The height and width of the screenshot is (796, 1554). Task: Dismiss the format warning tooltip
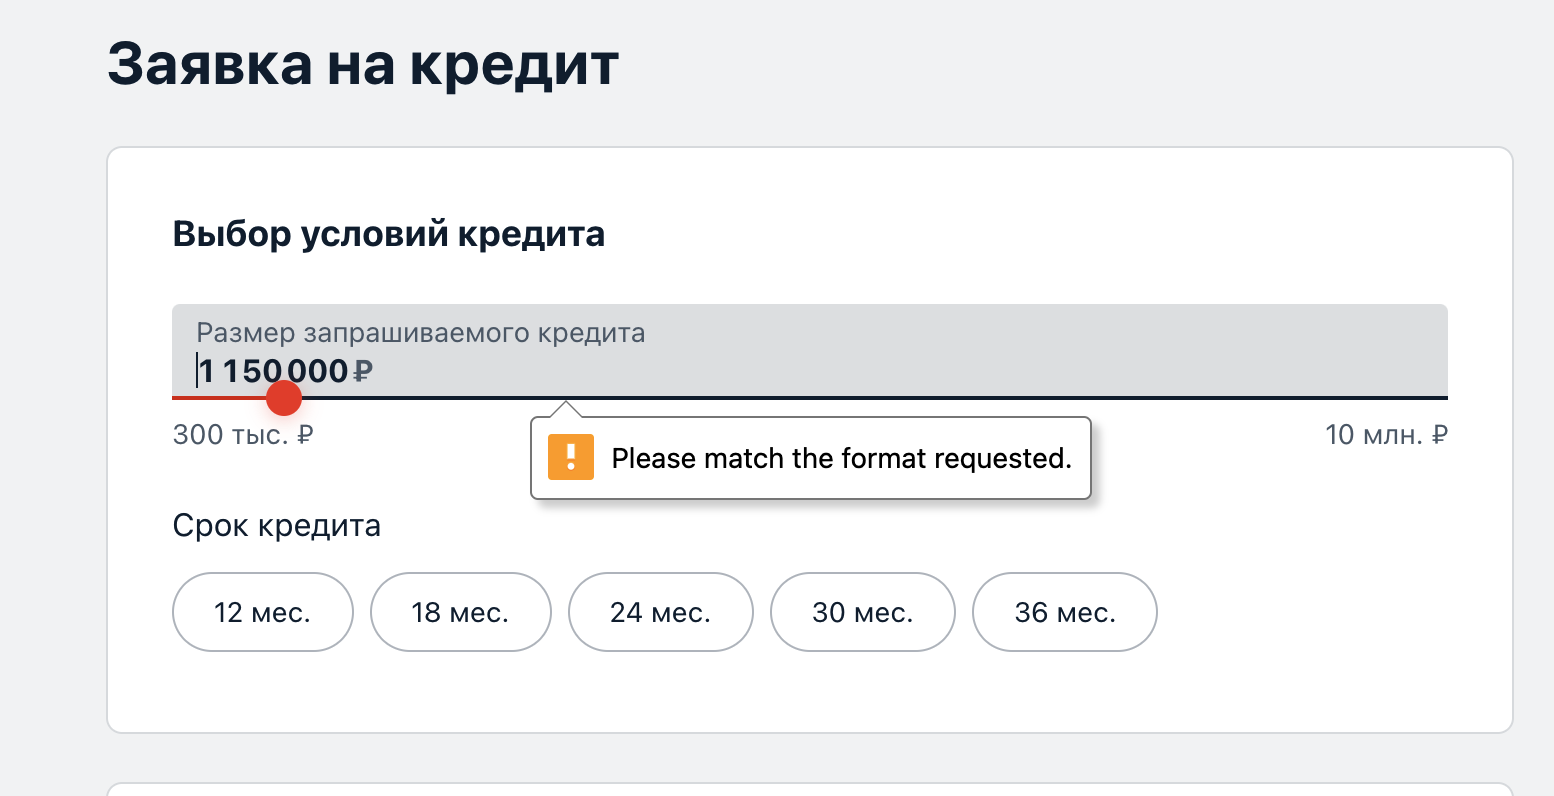pyautogui.click(x=810, y=458)
